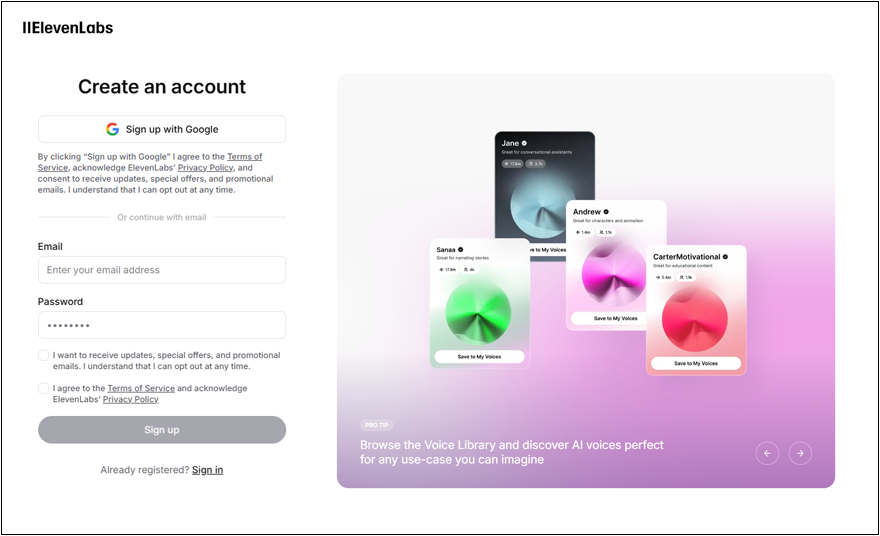Open the Sign in link
Screen dimensions: 880x536
207,470
